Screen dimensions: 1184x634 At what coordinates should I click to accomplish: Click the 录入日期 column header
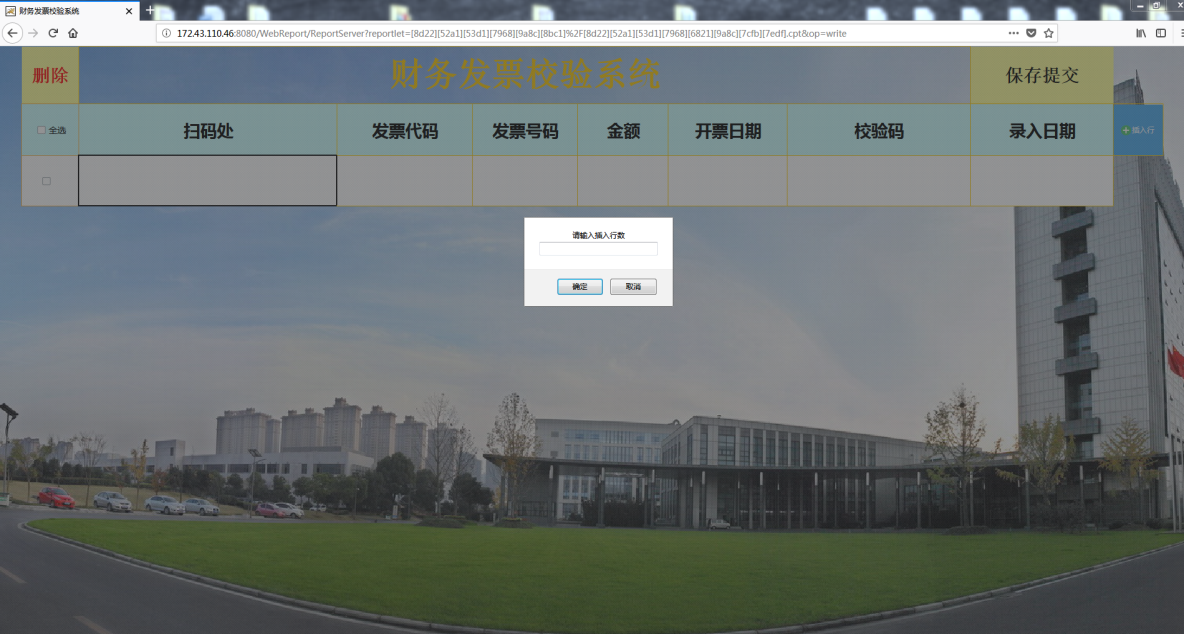coord(1042,130)
